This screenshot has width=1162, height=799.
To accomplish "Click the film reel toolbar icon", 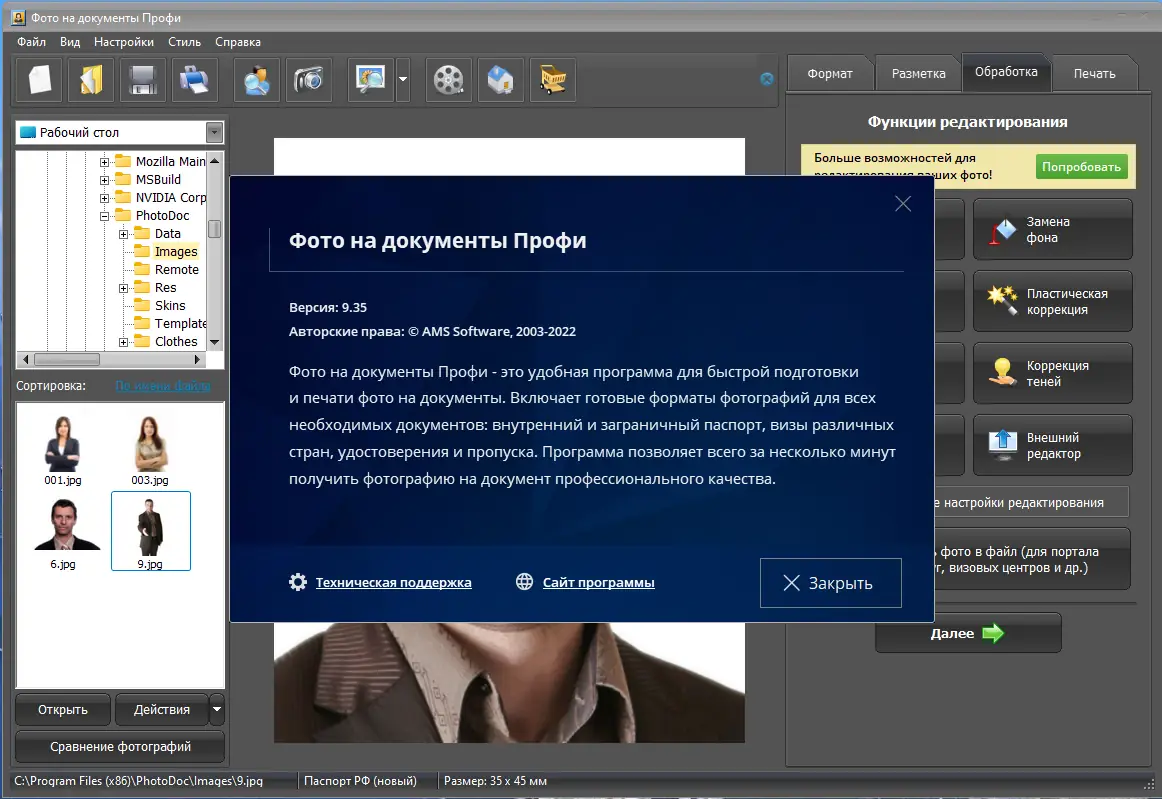I will coord(449,79).
